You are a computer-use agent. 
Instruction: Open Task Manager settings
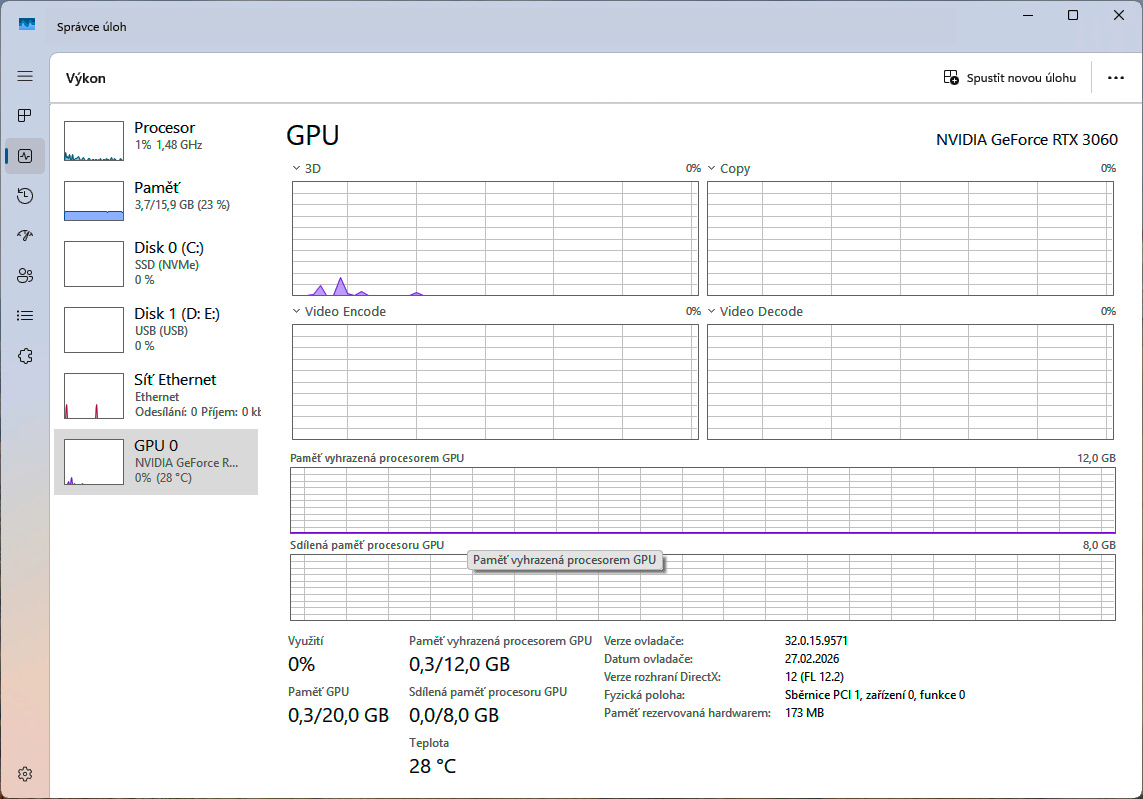(x=24, y=773)
